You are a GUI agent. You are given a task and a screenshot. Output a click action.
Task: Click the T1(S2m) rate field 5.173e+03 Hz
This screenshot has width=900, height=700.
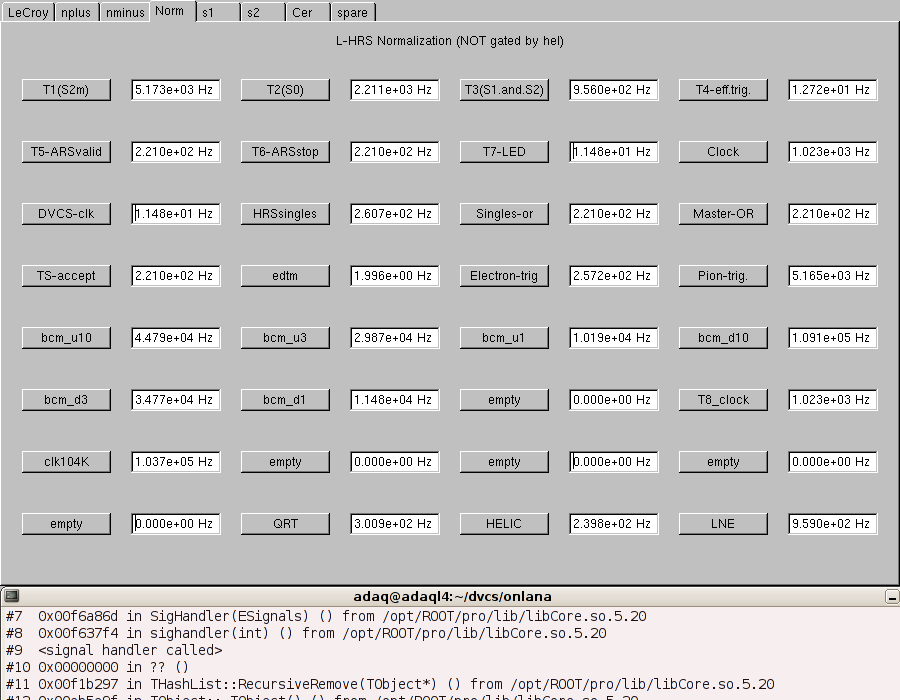176,90
